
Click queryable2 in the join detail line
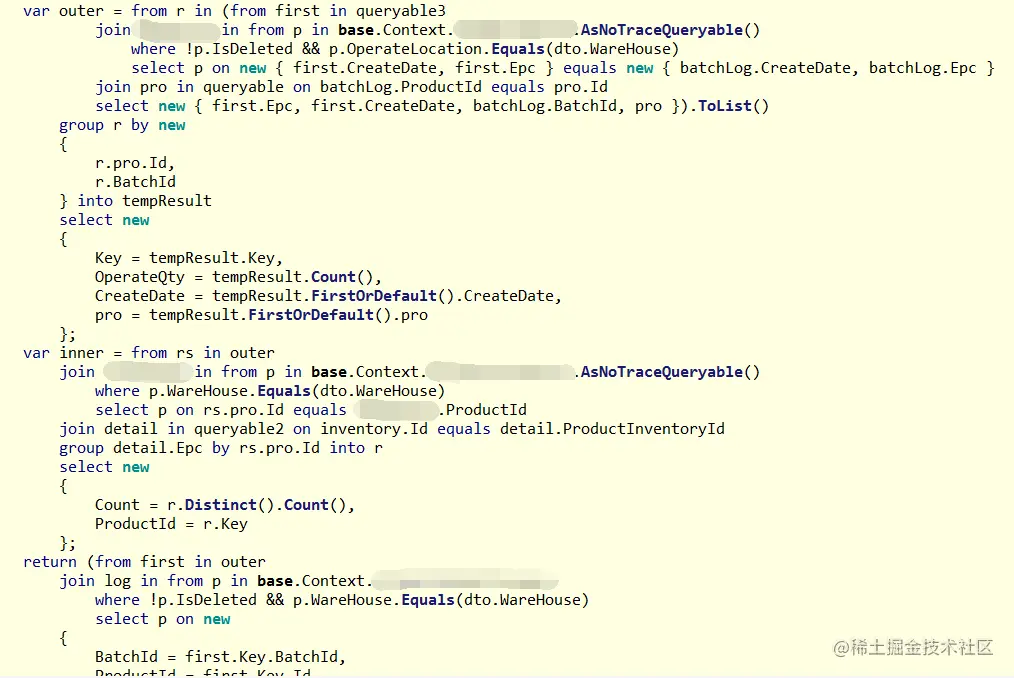(239, 429)
